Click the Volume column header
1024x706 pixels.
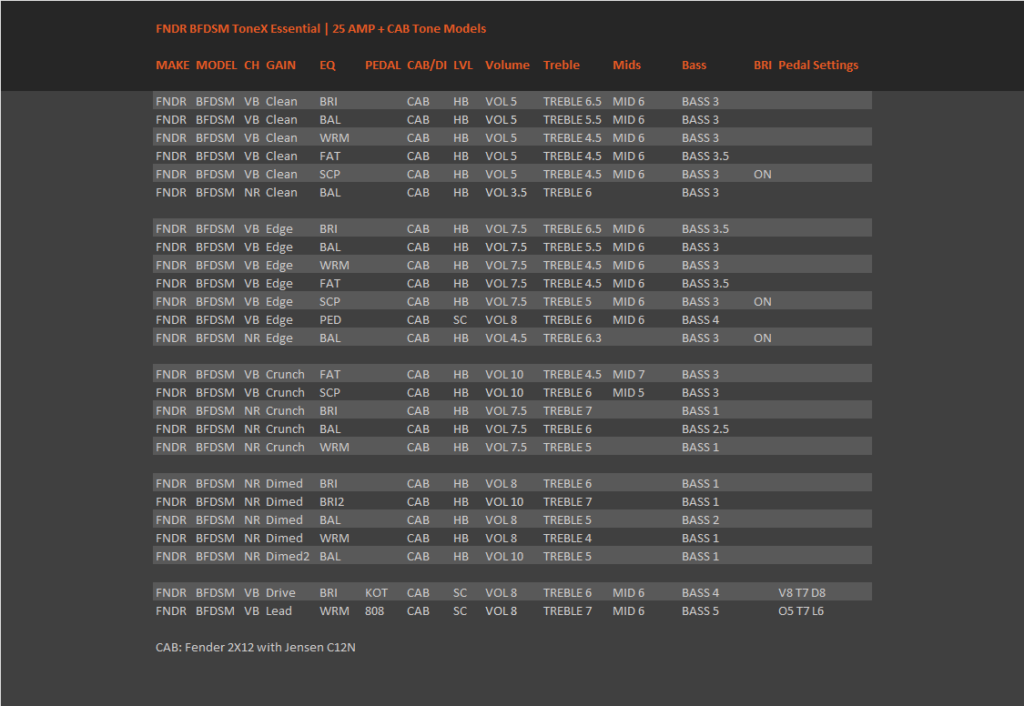[x=507, y=65]
